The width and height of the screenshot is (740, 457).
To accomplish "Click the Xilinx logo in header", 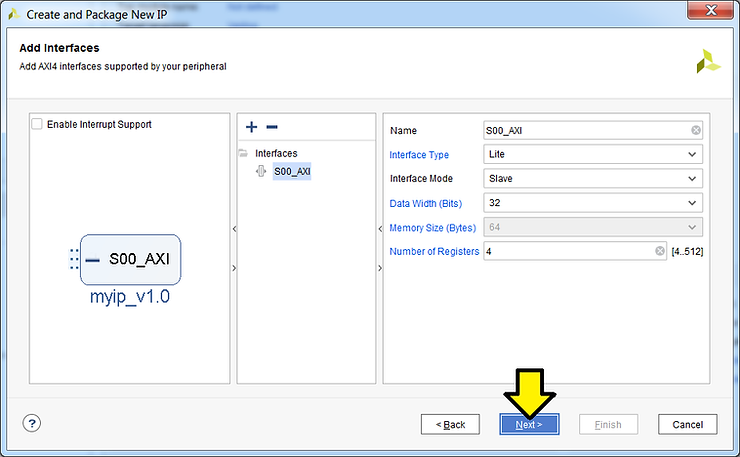I will [x=708, y=61].
